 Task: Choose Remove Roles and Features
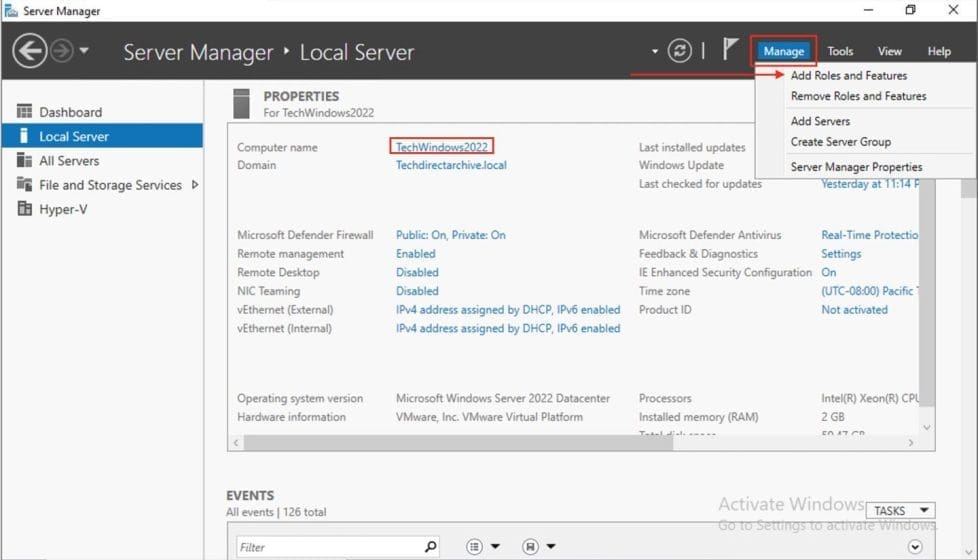(x=858, y=96)
